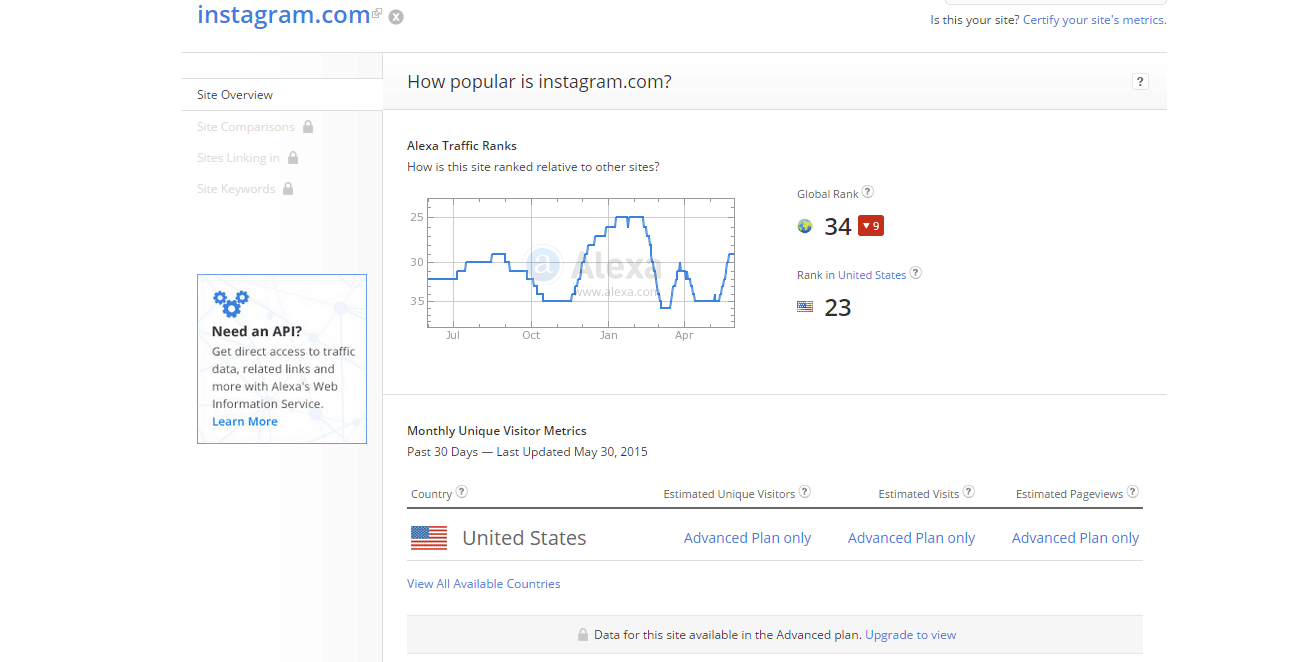Click the large United States flag in table
This screenshot has height=662, width=1298.
coord(429,538)
